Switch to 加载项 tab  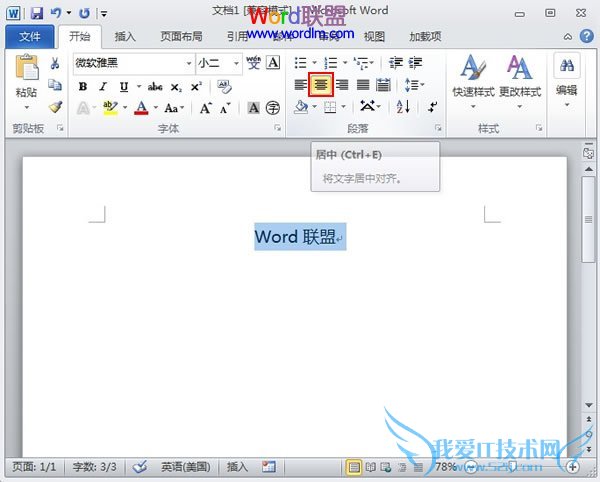425,37
